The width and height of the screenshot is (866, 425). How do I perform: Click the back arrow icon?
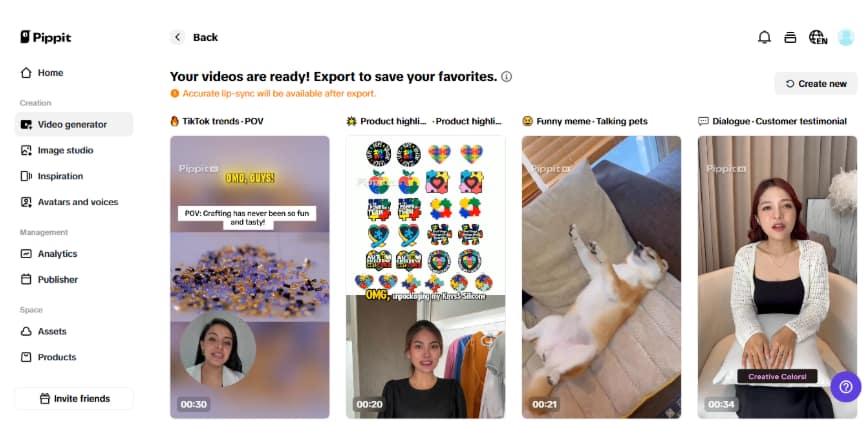[x=177, y=38]
